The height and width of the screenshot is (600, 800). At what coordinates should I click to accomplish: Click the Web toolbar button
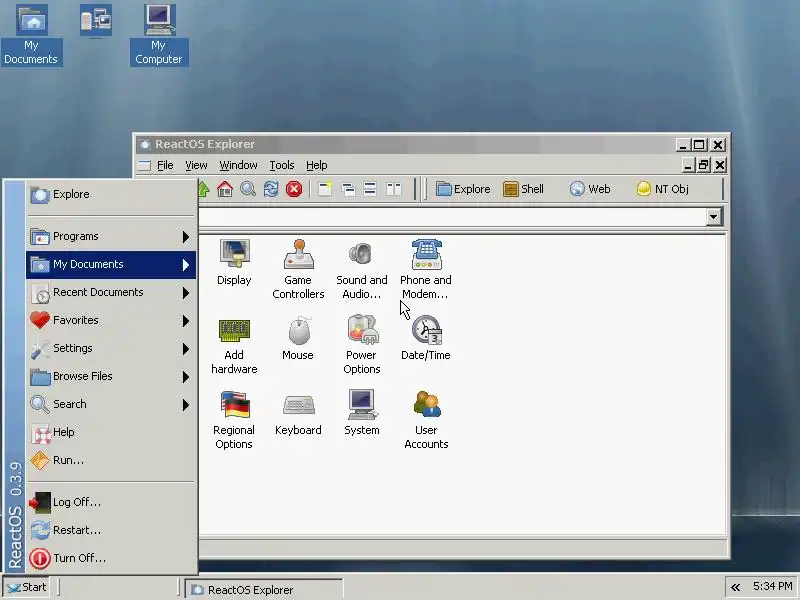click(590, 189)
